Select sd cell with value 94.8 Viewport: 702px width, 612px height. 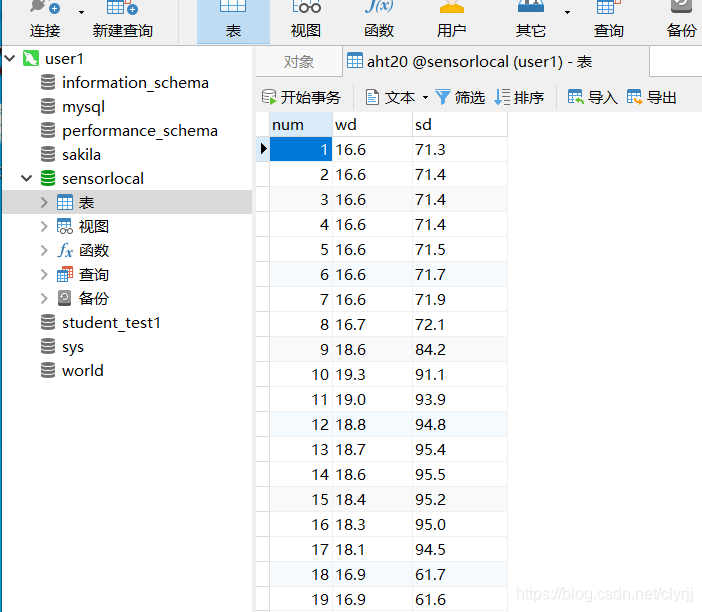pos(460,424)
